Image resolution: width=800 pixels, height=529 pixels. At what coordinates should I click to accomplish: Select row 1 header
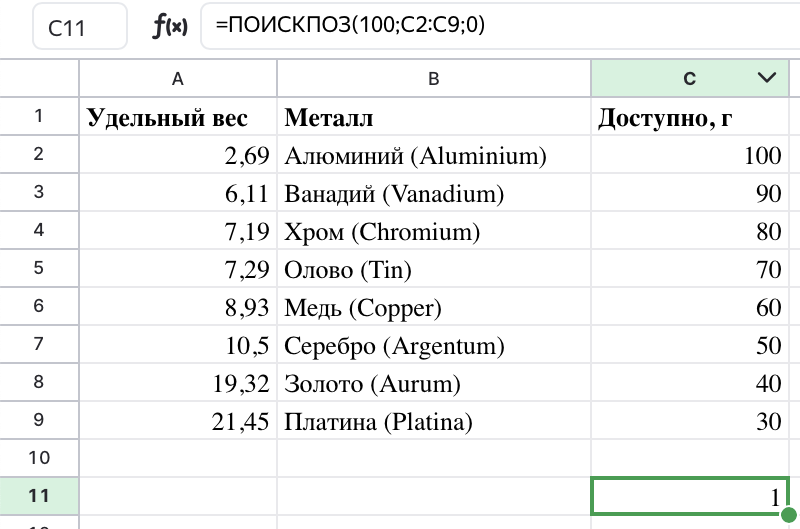pos(39,116)
